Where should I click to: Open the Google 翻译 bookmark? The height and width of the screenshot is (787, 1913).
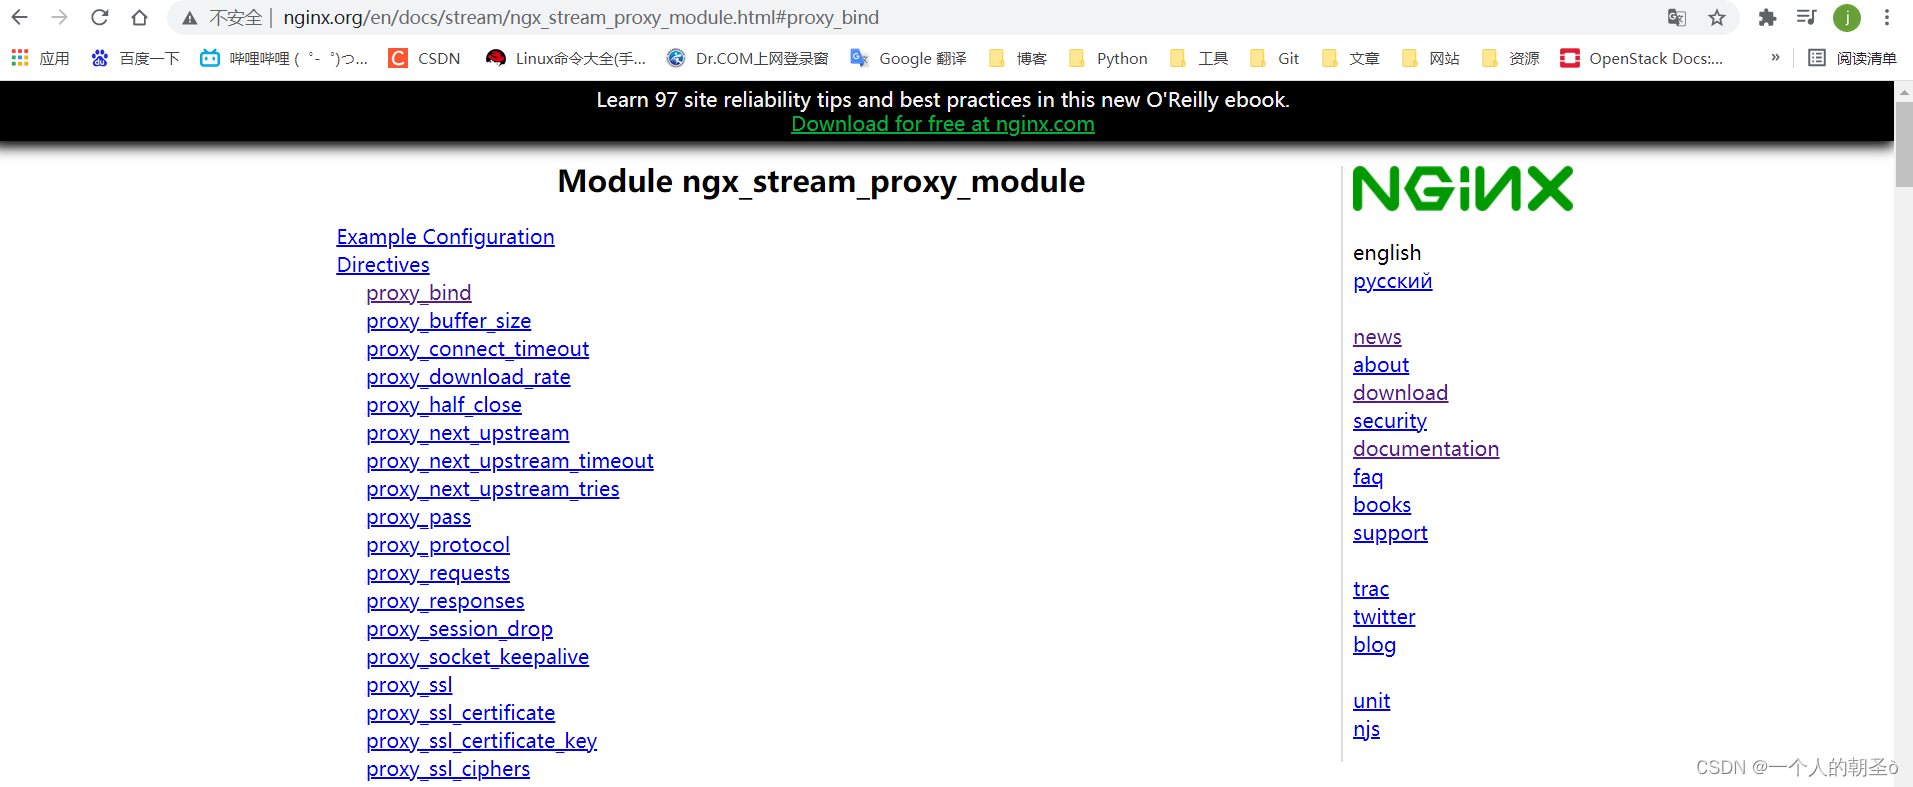pos(908,58)
